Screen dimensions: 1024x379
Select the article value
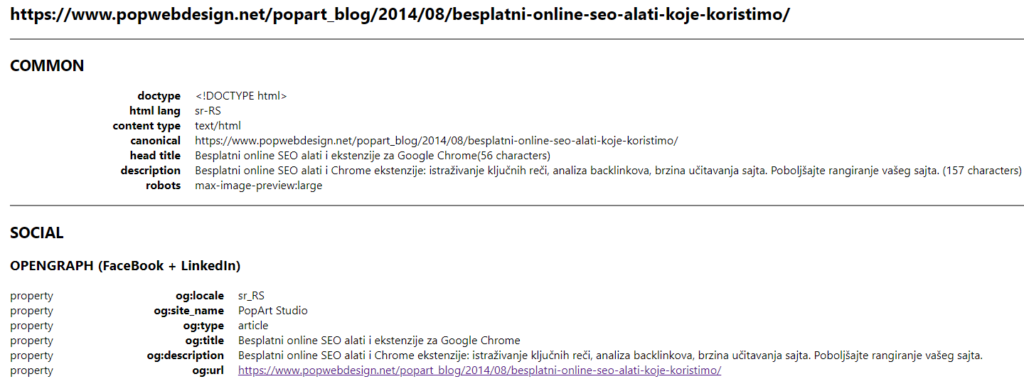pos(253,325)
